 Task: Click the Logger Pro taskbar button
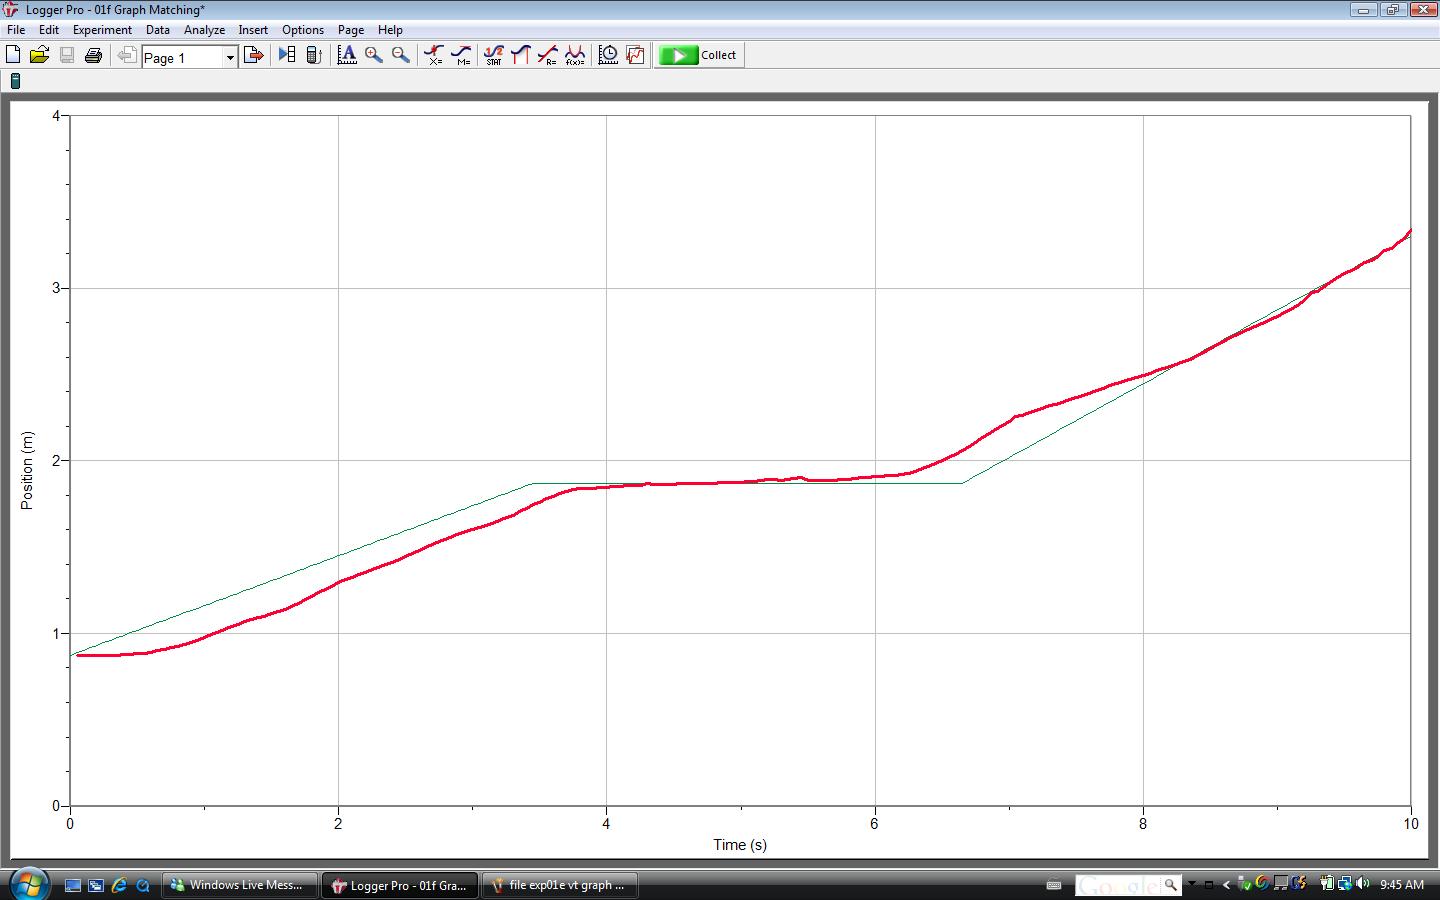click(400, 885)
